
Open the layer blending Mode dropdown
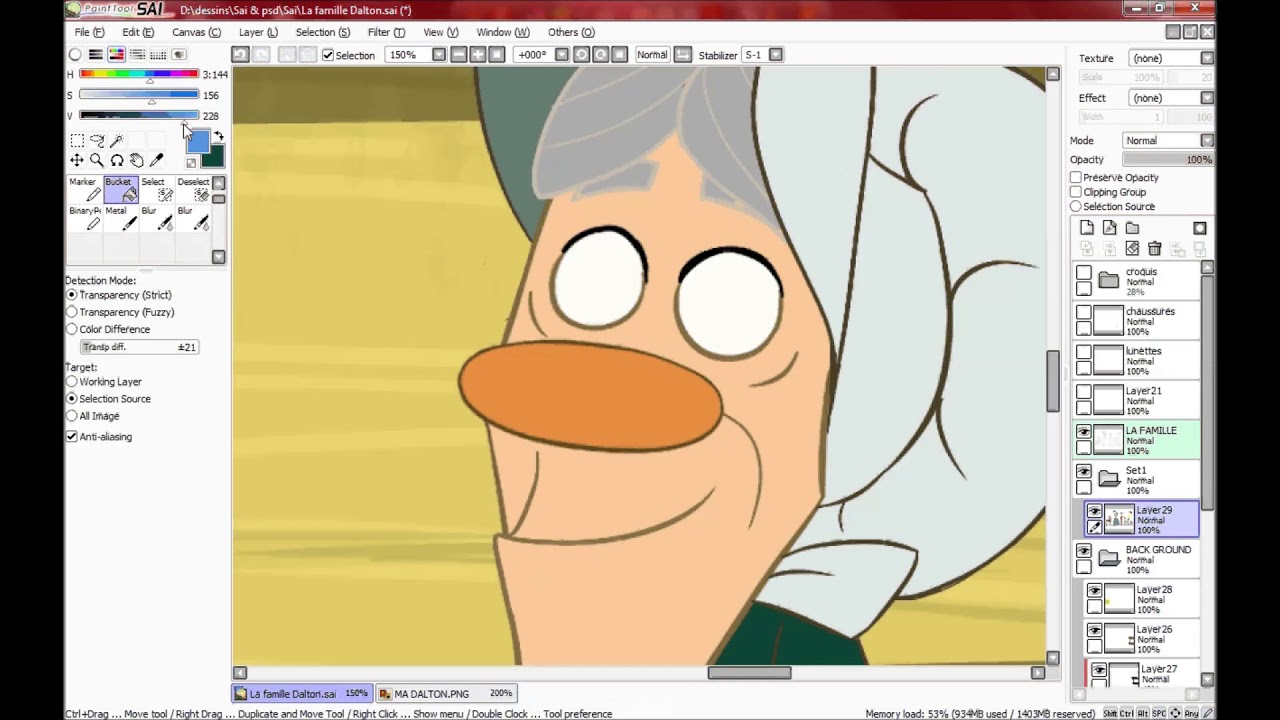(x=1207, y=141)
